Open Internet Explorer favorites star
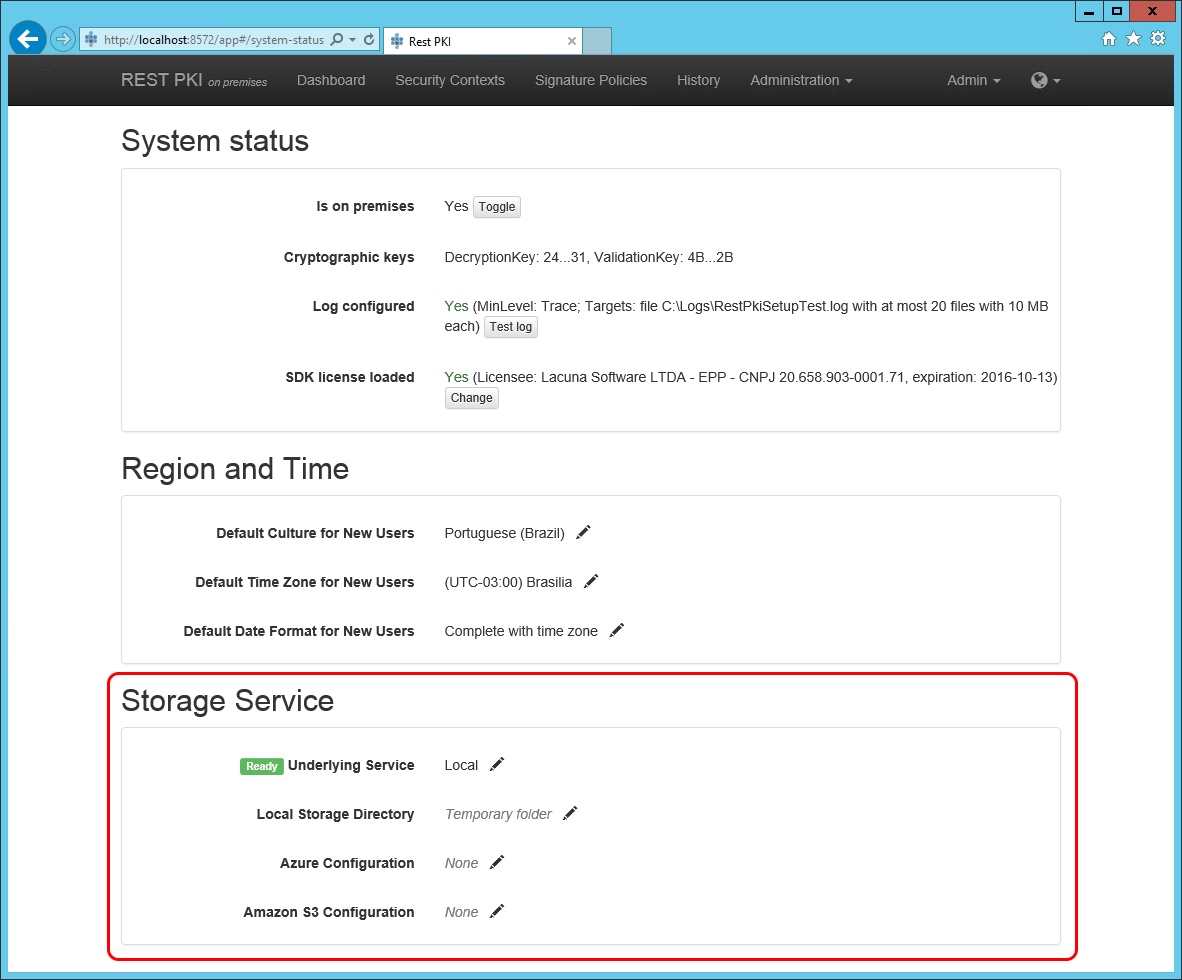This screenshot has width=1182, height=980. 1133,38
